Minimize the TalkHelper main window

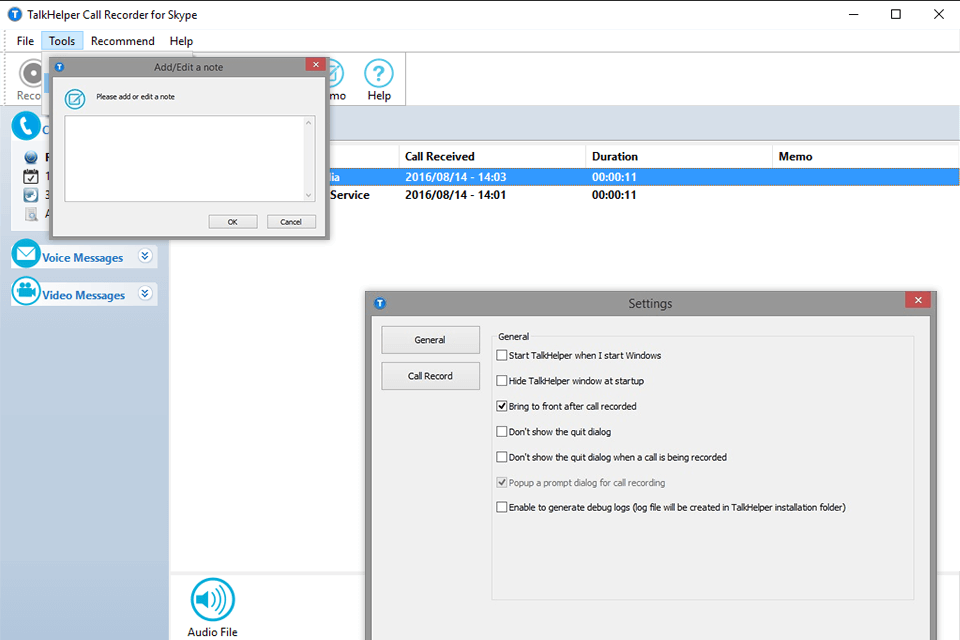click(853, 14)
